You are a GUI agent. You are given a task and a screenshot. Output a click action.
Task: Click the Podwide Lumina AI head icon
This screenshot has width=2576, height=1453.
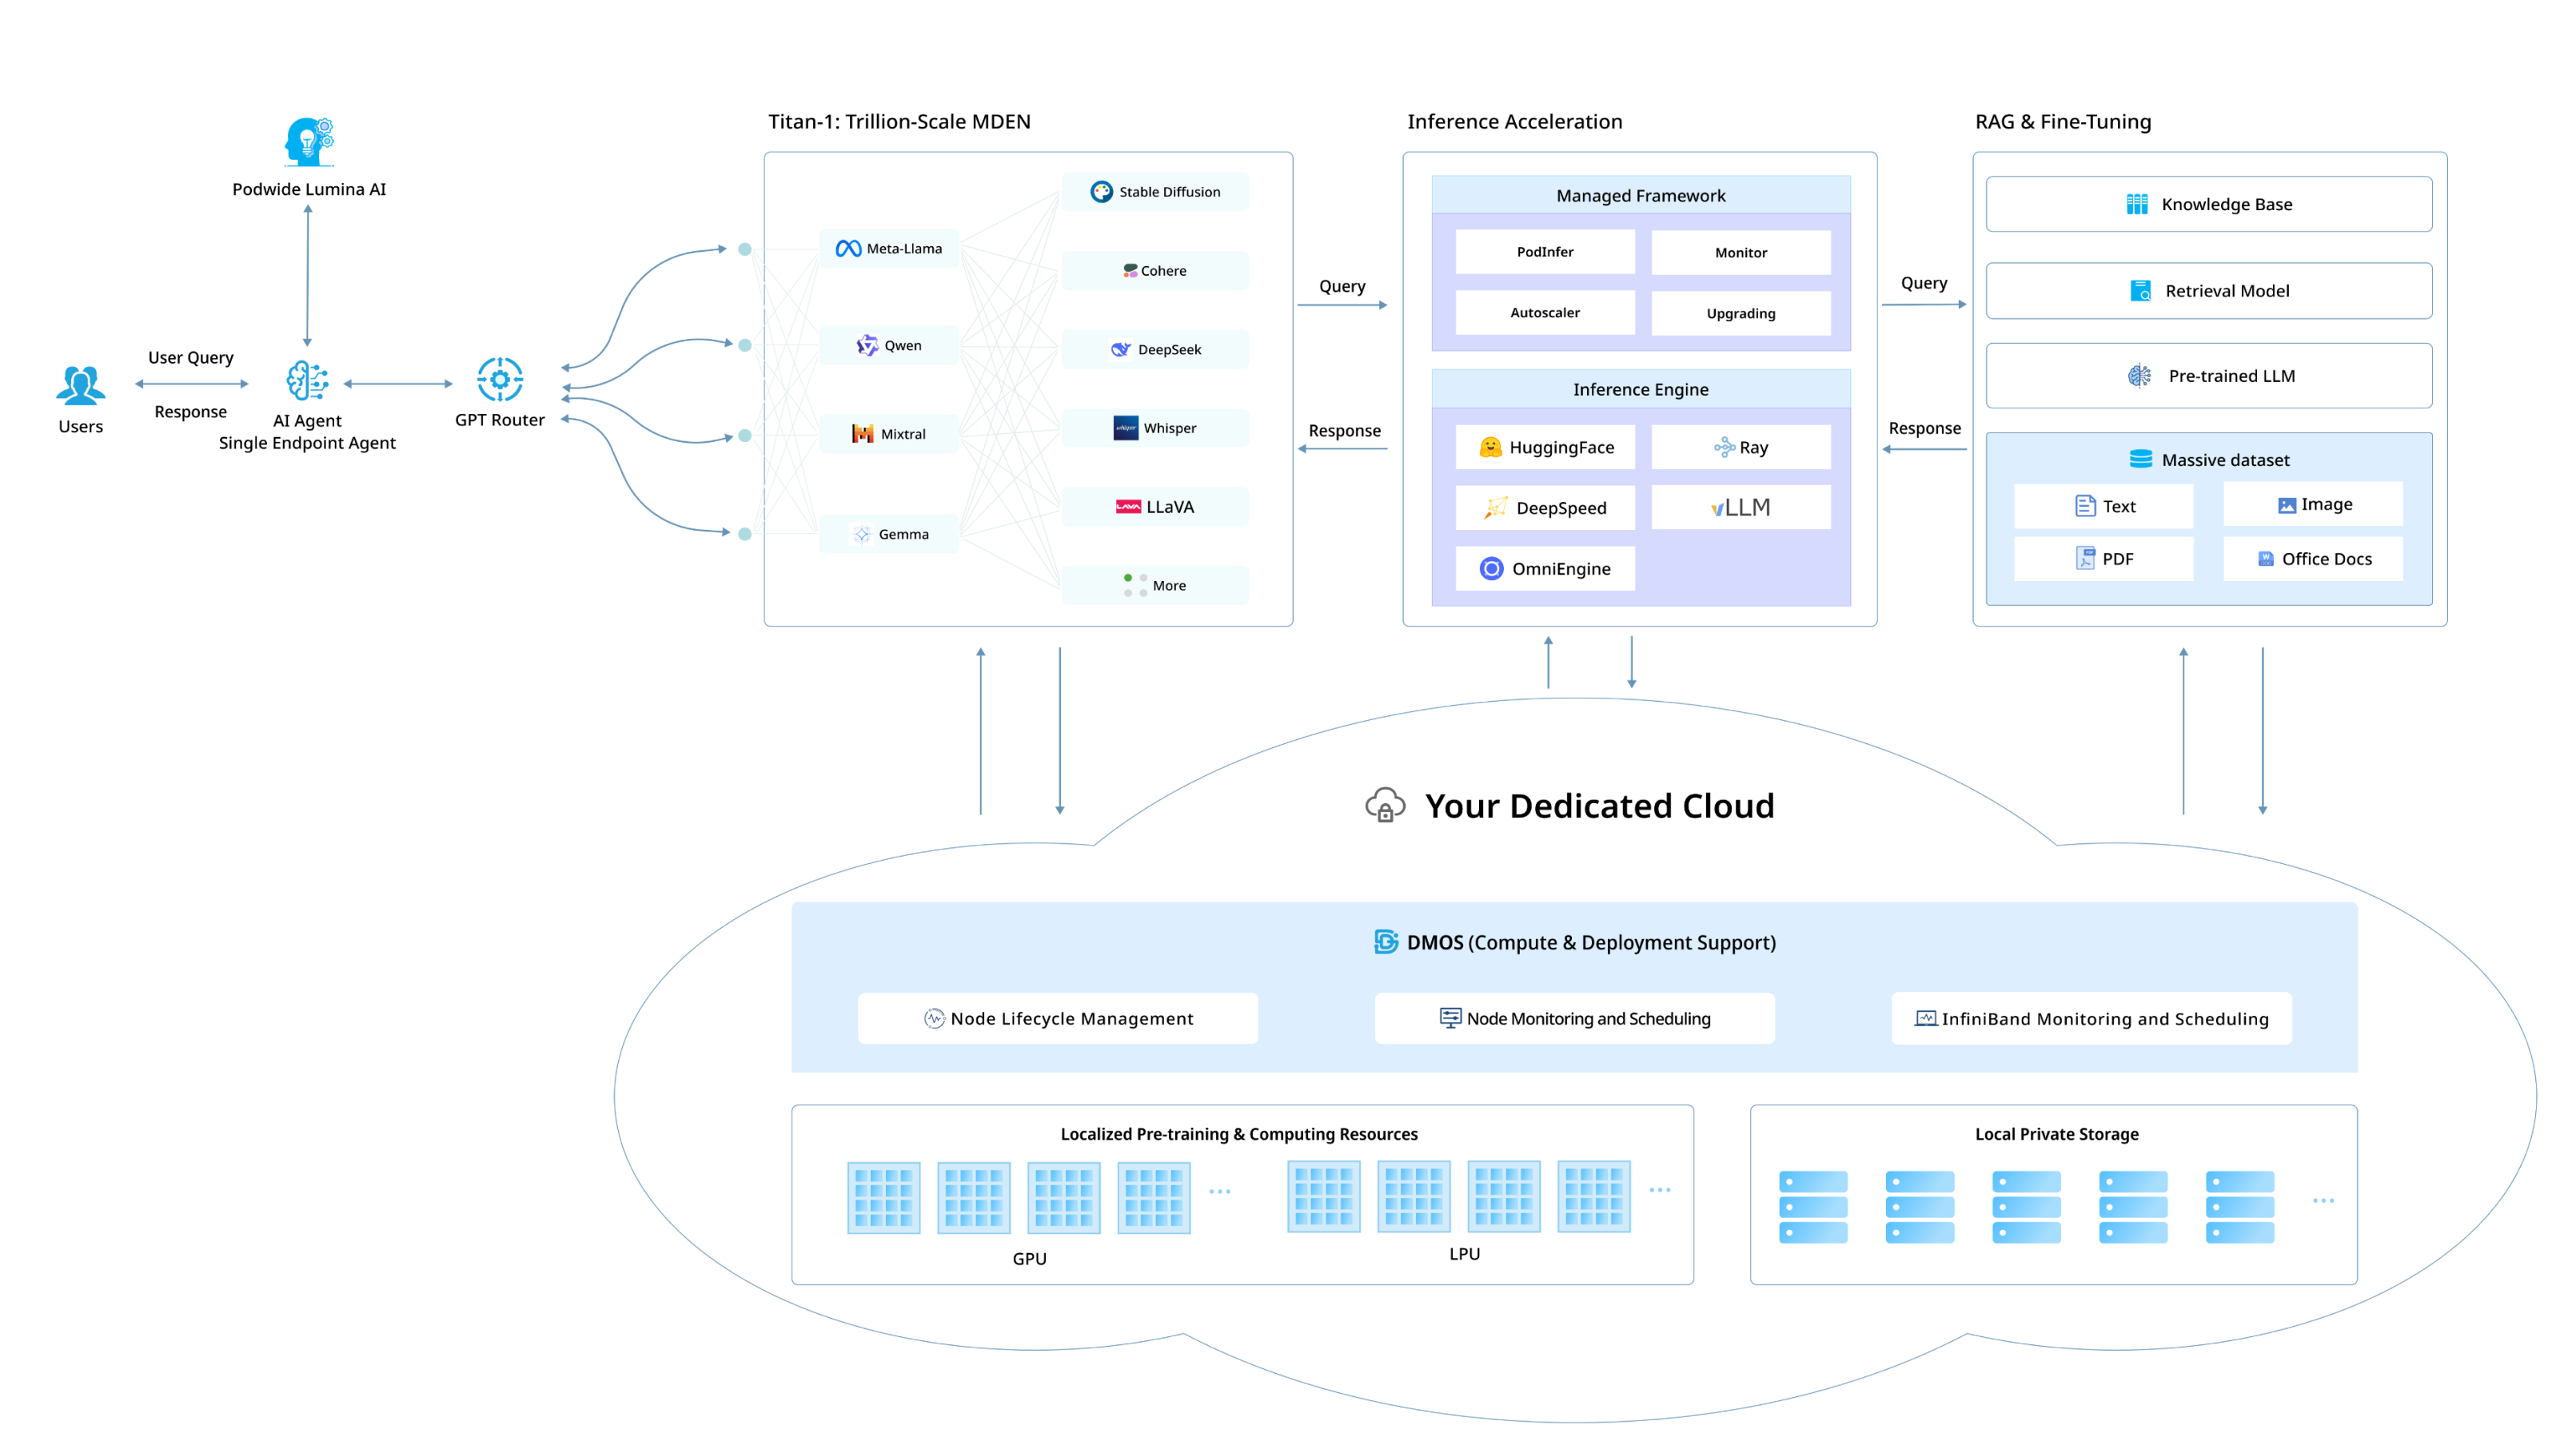(308, 142)
